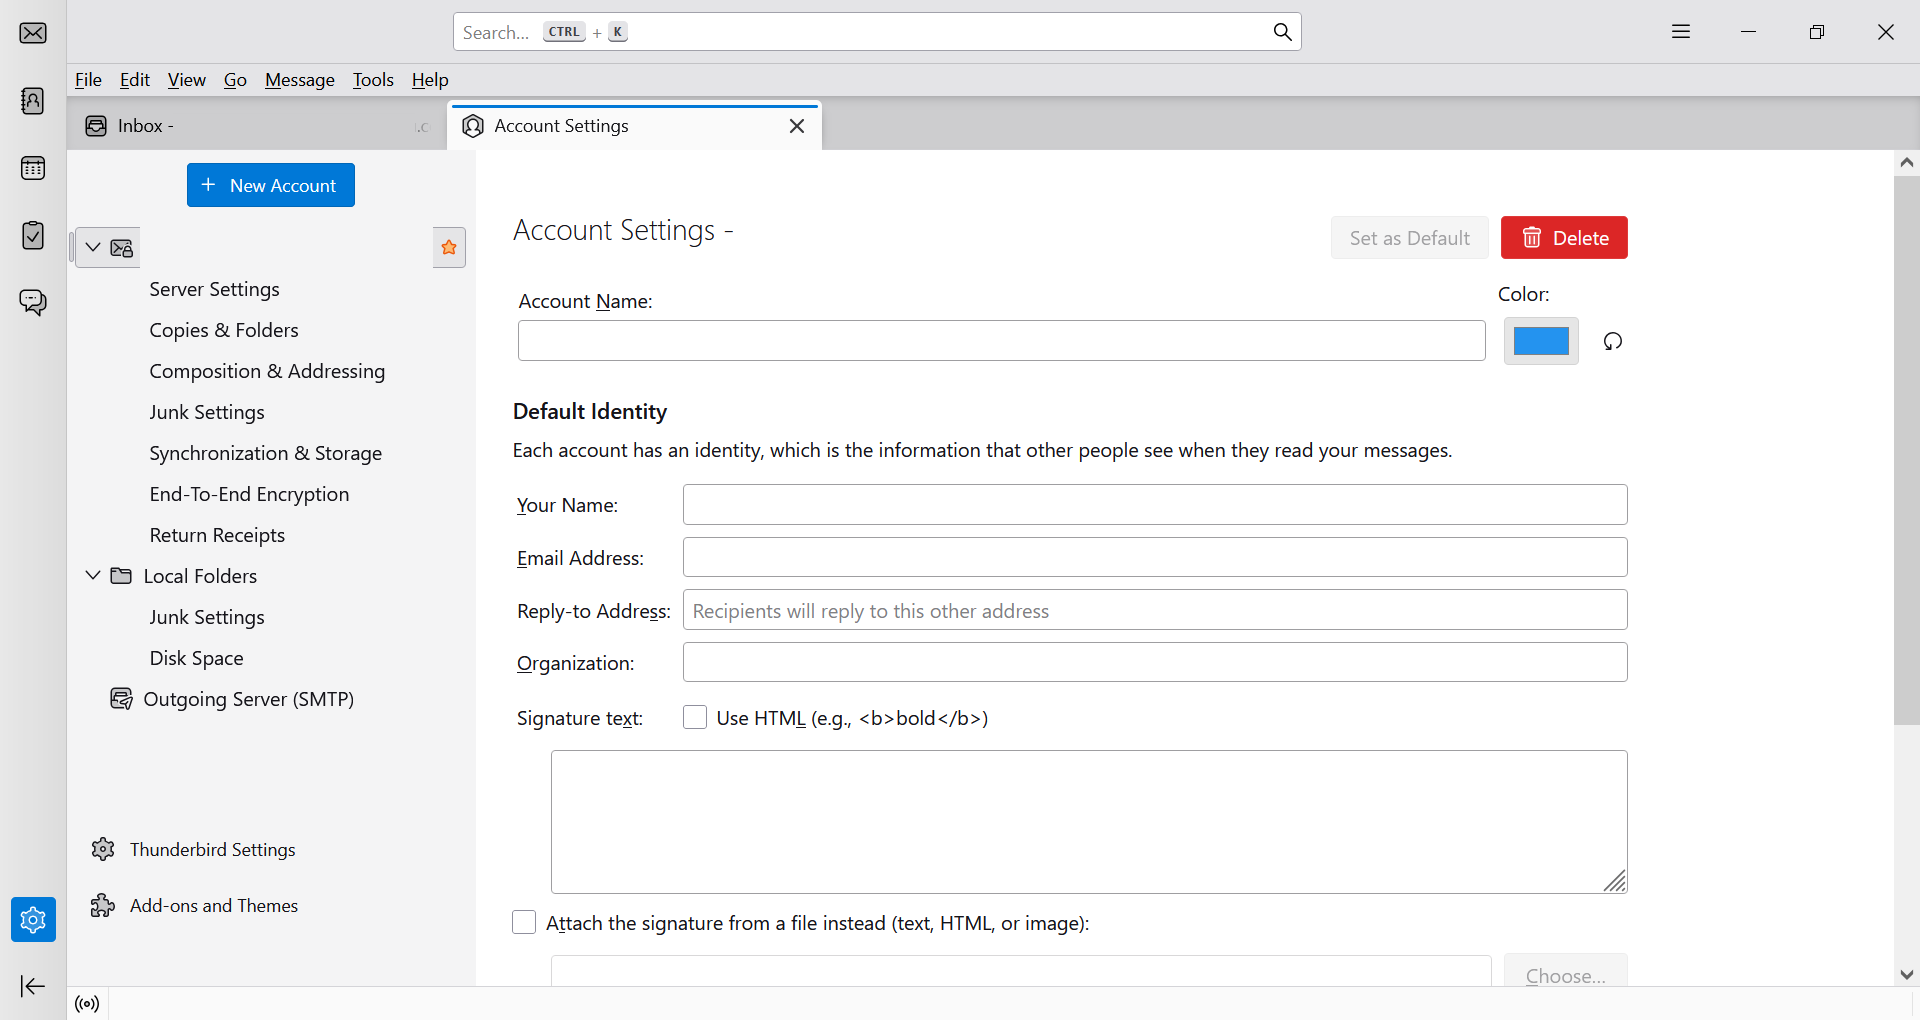Click the Organization field
The width and height of the screenshot is (1920, 1020).
[x=1155, y=662]
